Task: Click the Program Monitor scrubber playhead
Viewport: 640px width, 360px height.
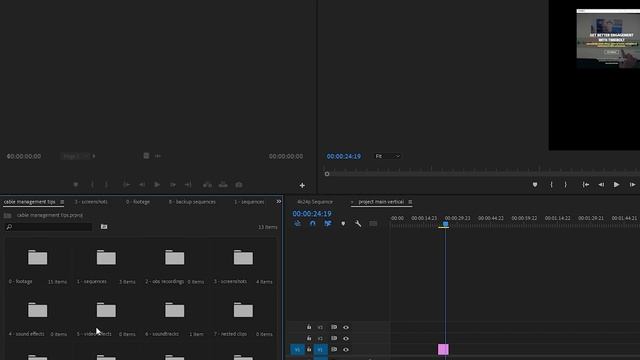Action: (x=327, y=174)
